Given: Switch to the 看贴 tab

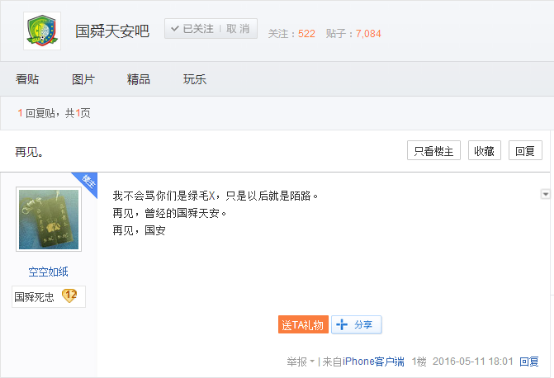Looking at the screenshot, I should click(x=27, y=79).
